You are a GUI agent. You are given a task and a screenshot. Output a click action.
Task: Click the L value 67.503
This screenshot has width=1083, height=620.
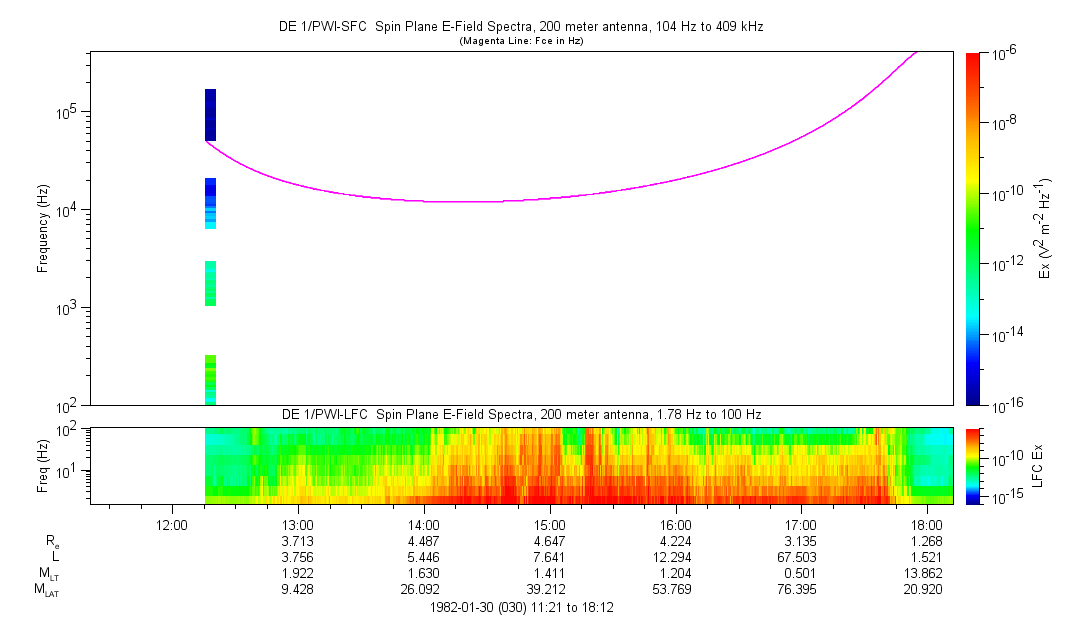pos(802,557)
